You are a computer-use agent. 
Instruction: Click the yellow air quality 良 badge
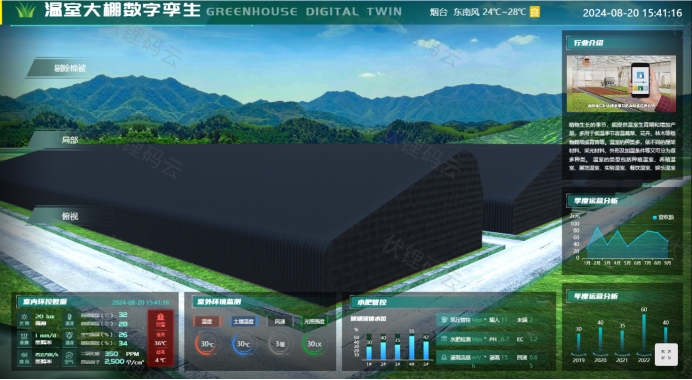pyautogui.click(x=535, y=12)
